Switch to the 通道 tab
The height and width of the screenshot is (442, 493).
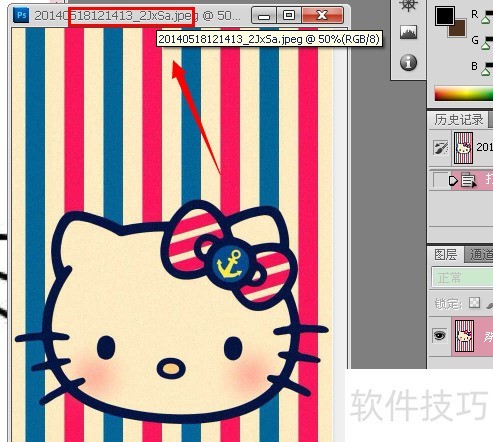[480, 255]
